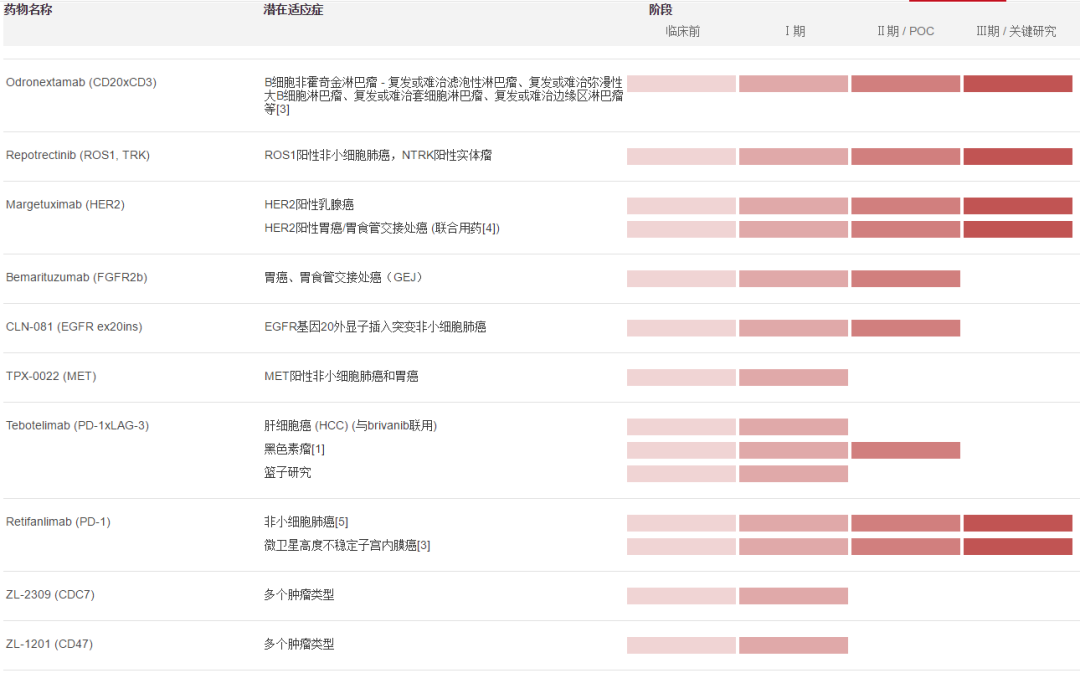Click the ZL-2309 (CDC7) drug name
The height and width of the screenshot is (673, 1080).
pos(50,595)
